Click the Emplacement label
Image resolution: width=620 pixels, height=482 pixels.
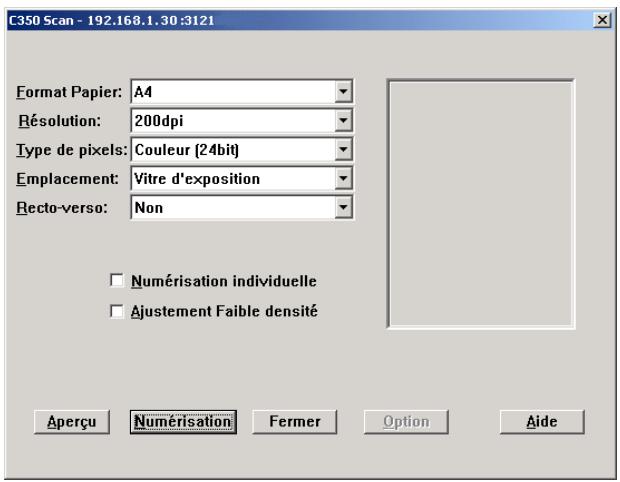click(x=67, y=179)
